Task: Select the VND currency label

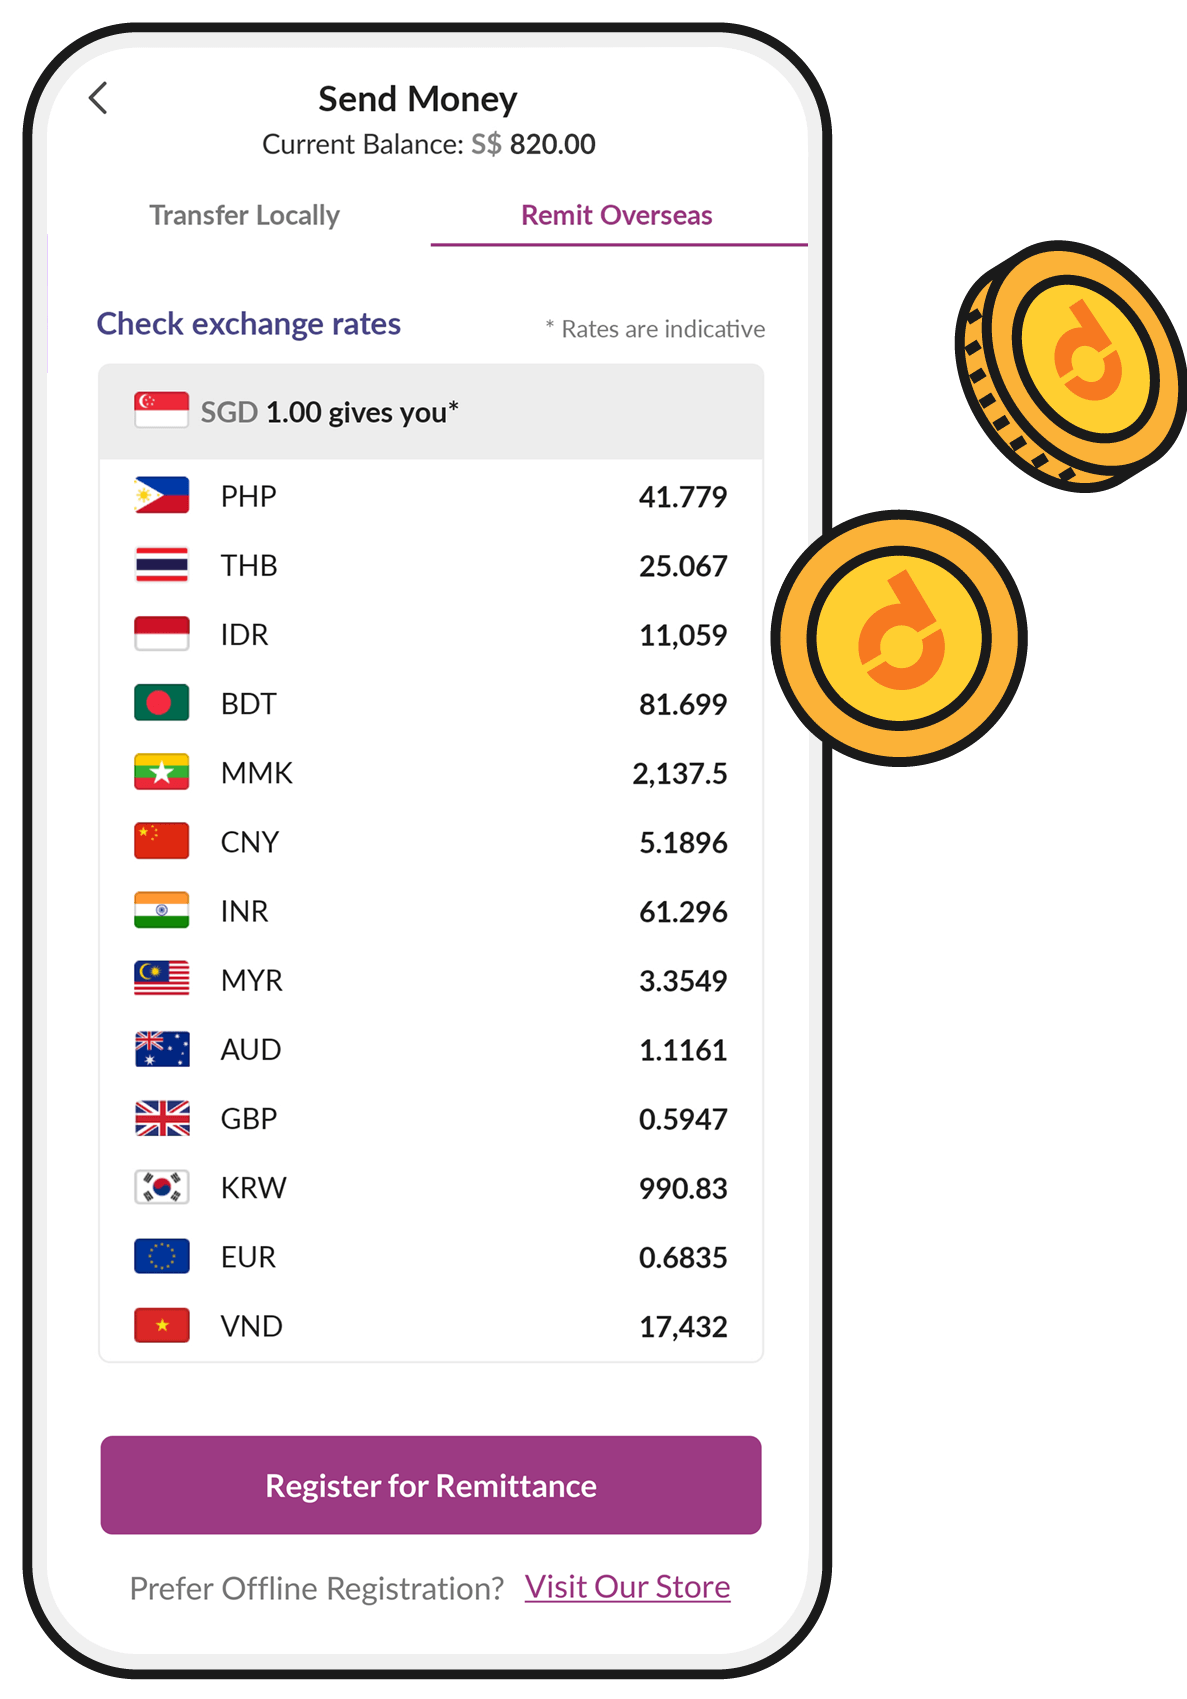Action: (x=251, y=1326)
